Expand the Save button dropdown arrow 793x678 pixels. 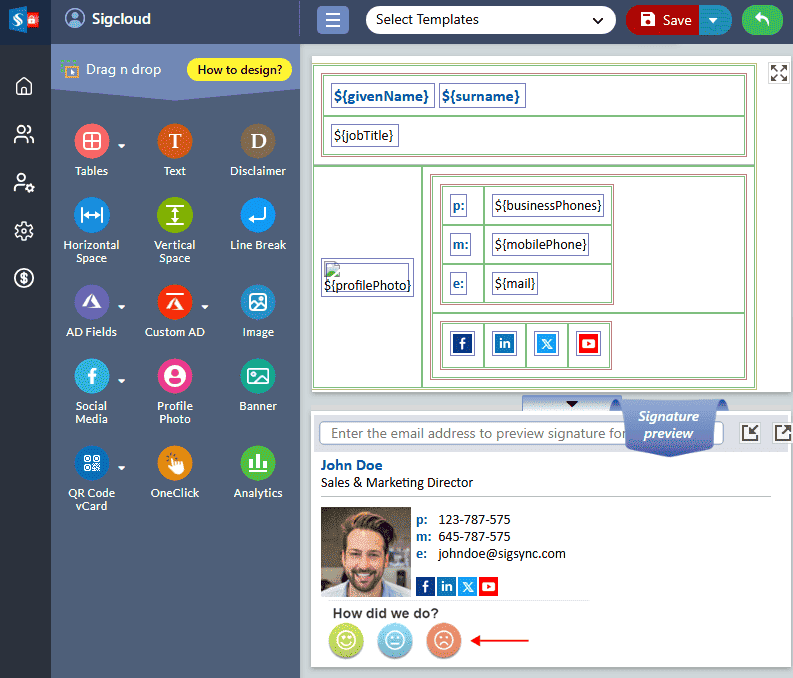click(x=713, y=20)
